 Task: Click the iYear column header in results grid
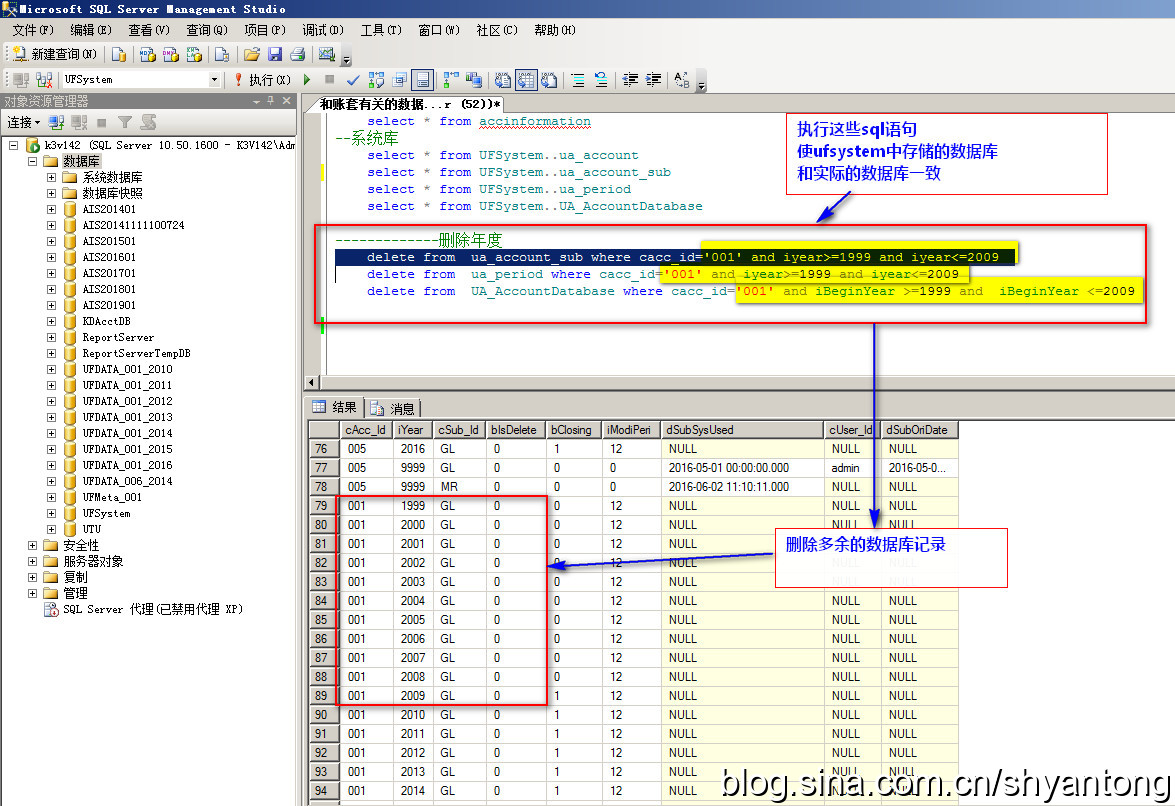pos(412,430)
